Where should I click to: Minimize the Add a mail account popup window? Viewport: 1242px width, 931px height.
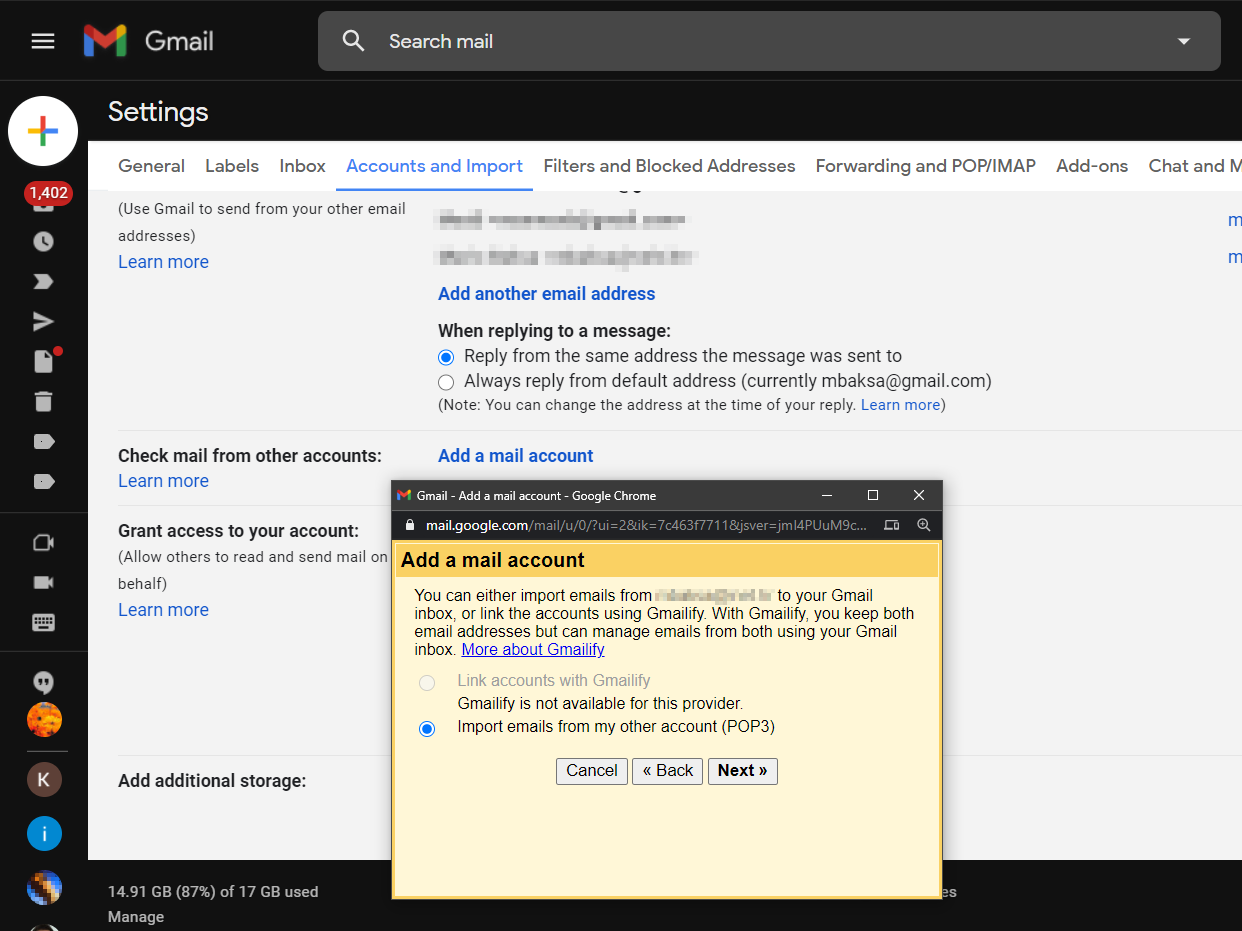(x=827, y=495)
